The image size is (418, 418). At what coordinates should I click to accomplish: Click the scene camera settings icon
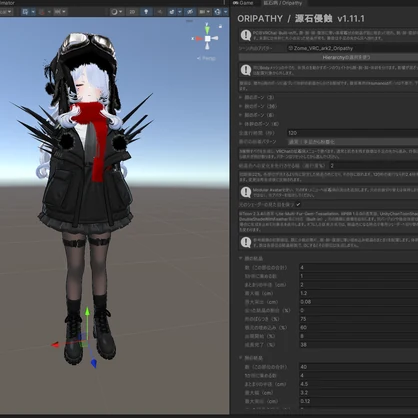[x=202, y=12]
